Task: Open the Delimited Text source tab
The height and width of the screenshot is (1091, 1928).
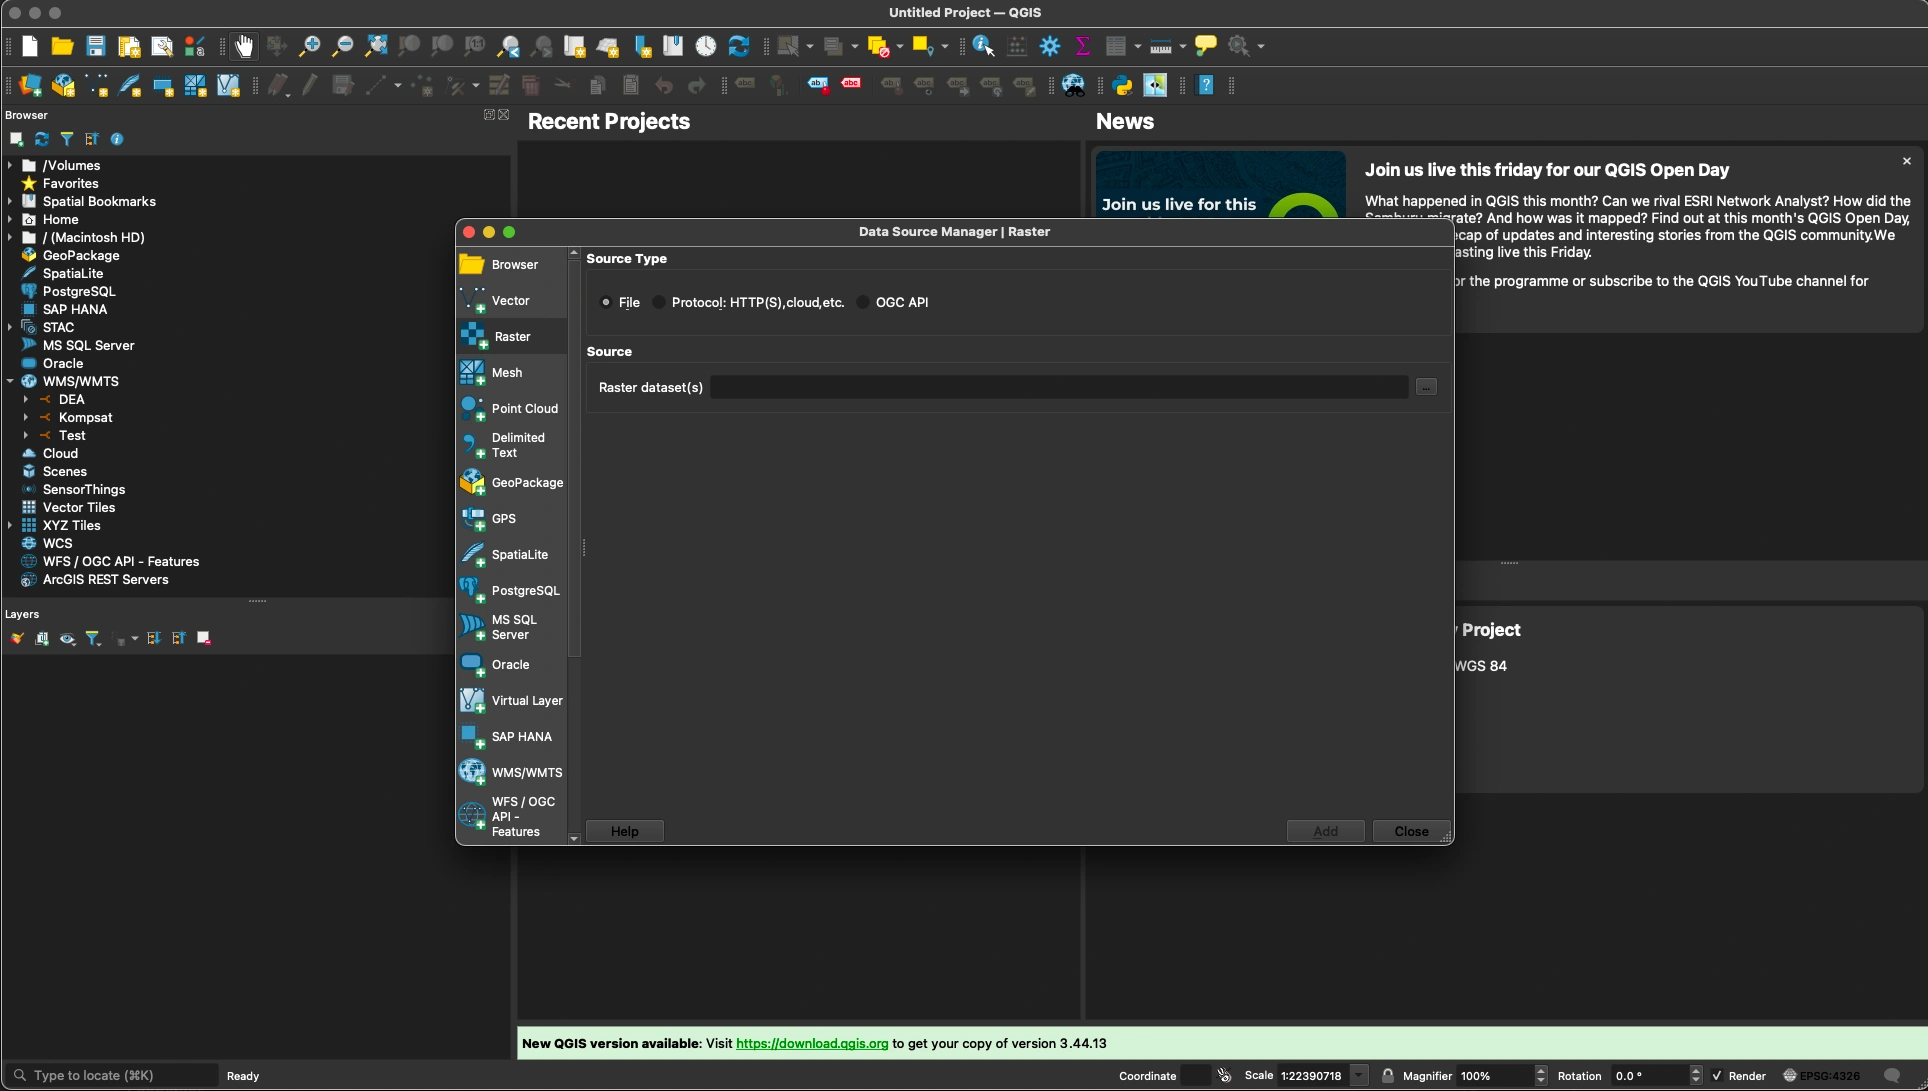Action: click(x=512, y=445)
